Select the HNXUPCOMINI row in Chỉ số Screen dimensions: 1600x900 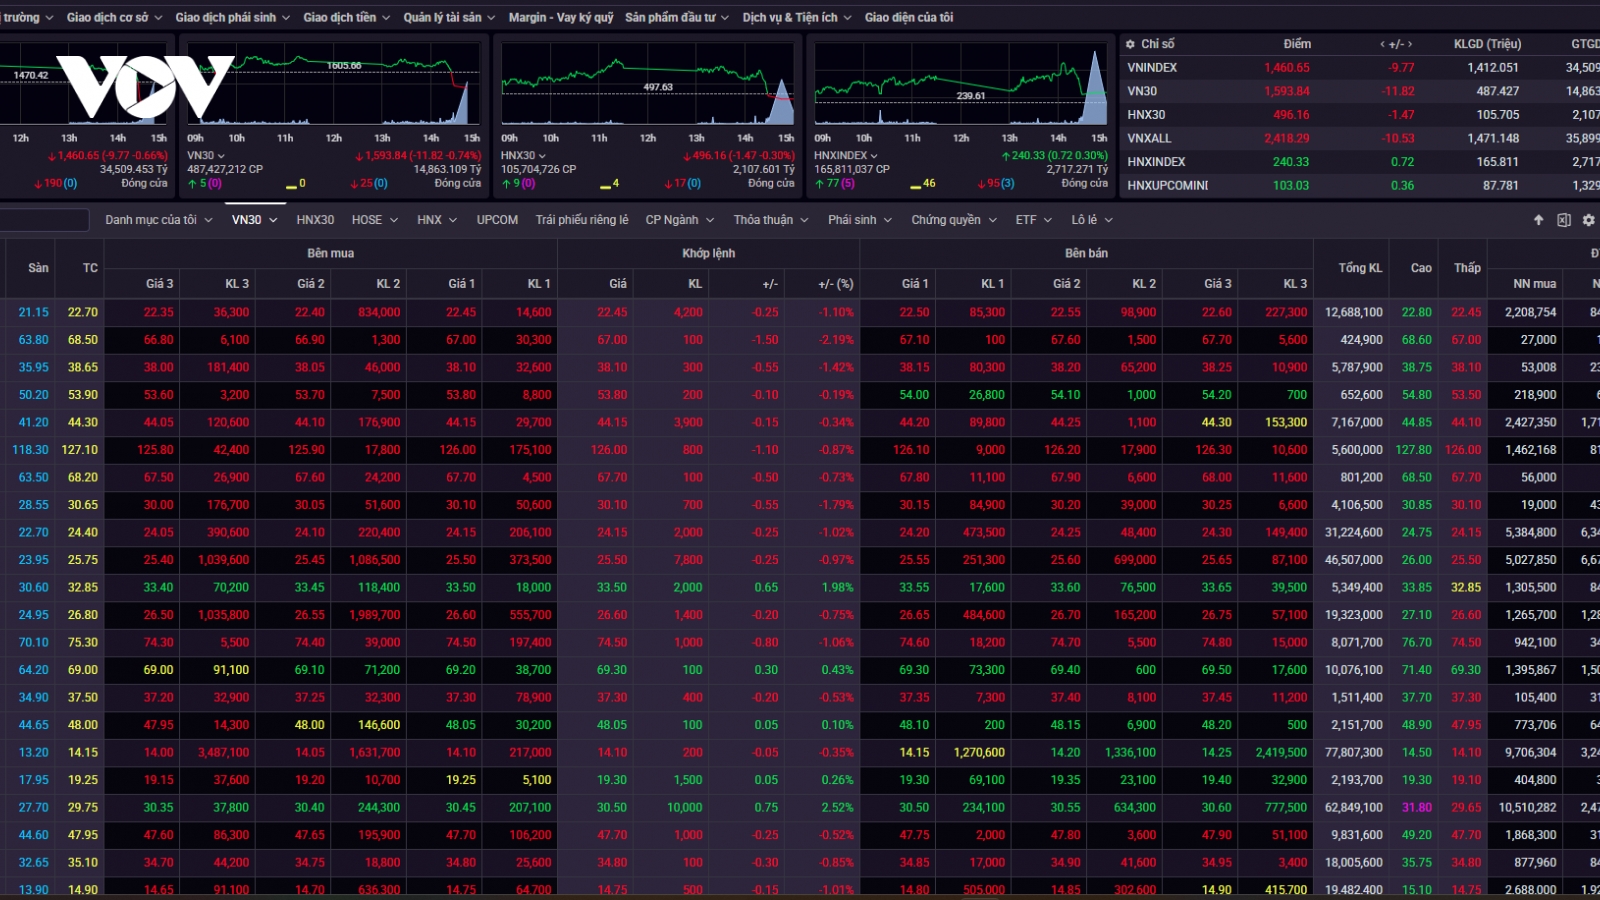(1360, 185)
